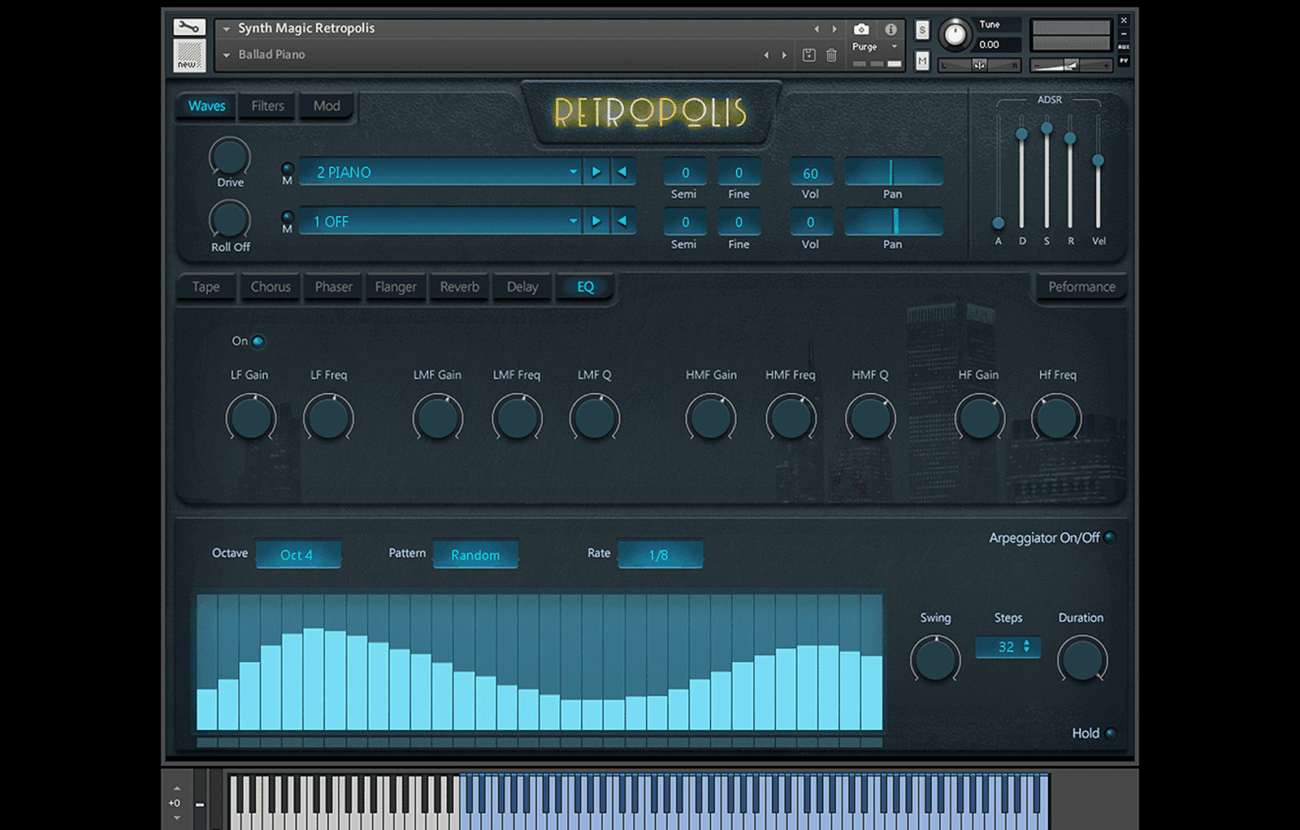Screen dimensions: 1300x830
Task: Toggle the EQ On switch
Action: click(x=257, y=342)
